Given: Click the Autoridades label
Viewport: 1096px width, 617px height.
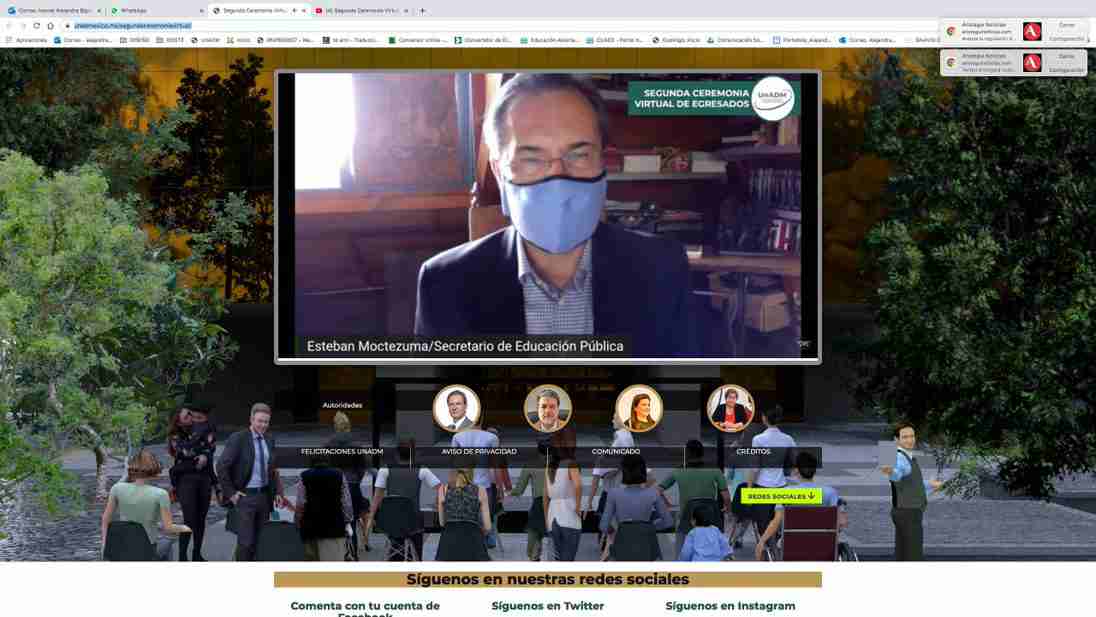Looking at the screenshot, I should pyautogui.click(x=342, y=405).
